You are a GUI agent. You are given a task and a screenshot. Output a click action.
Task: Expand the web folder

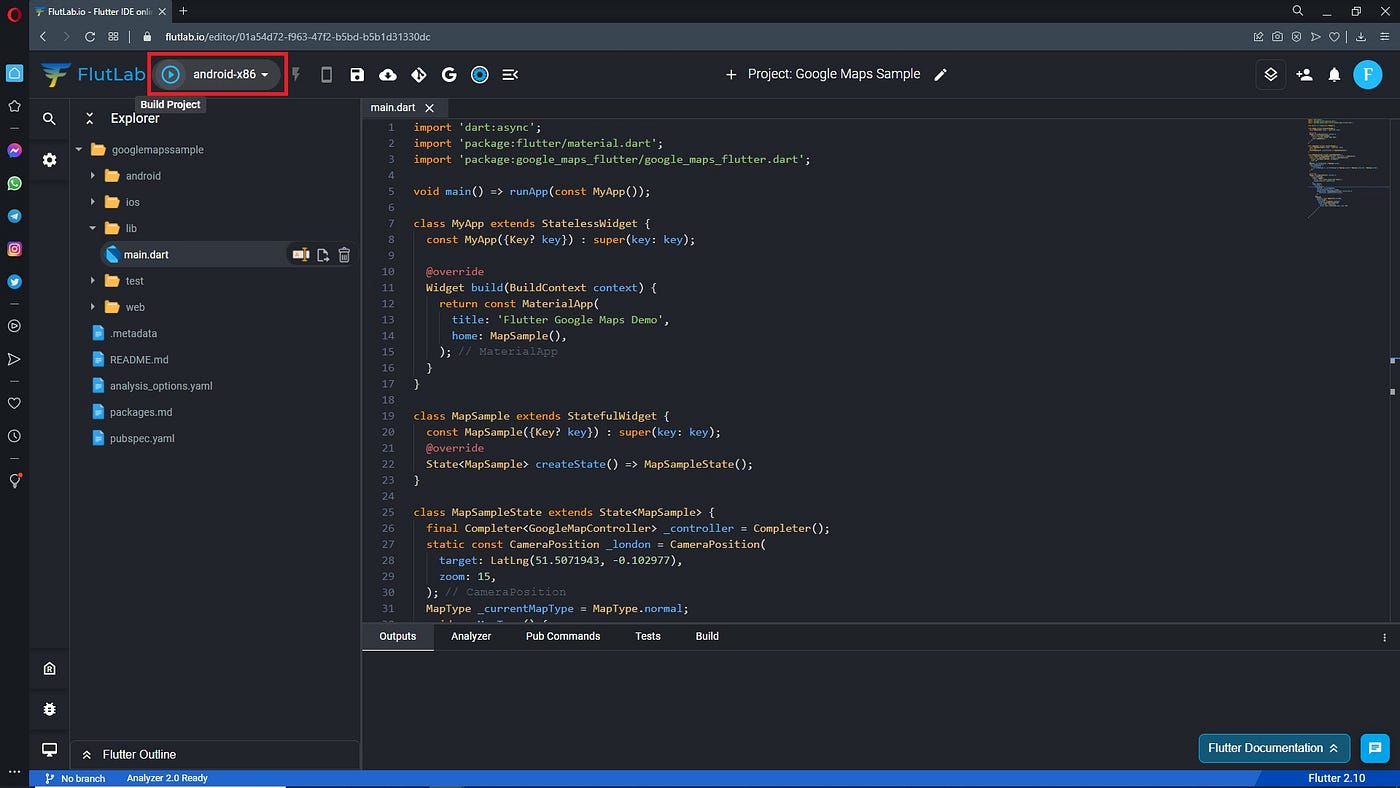(x=93, y=307)
